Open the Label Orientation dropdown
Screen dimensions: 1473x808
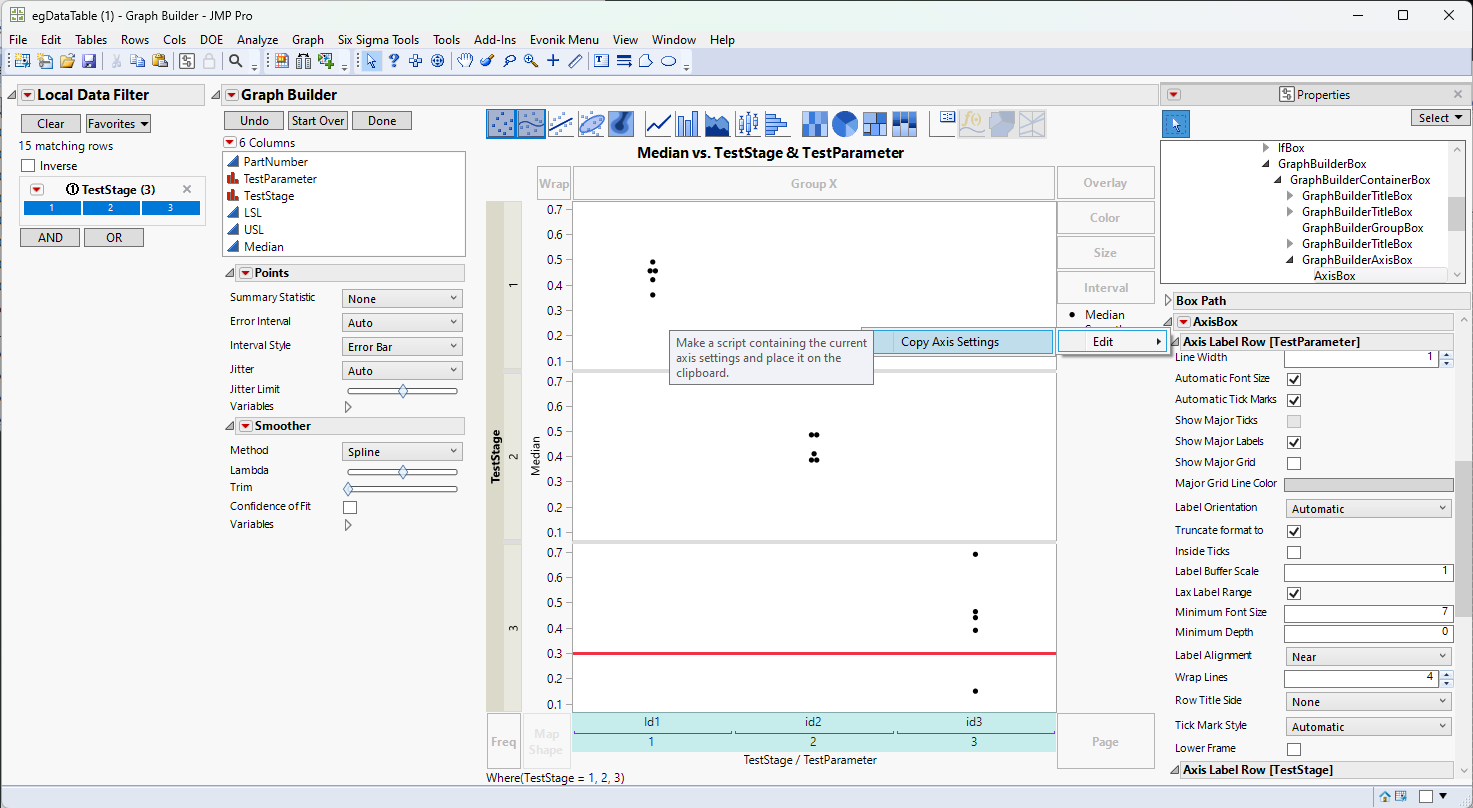[x=1368, y=509]
